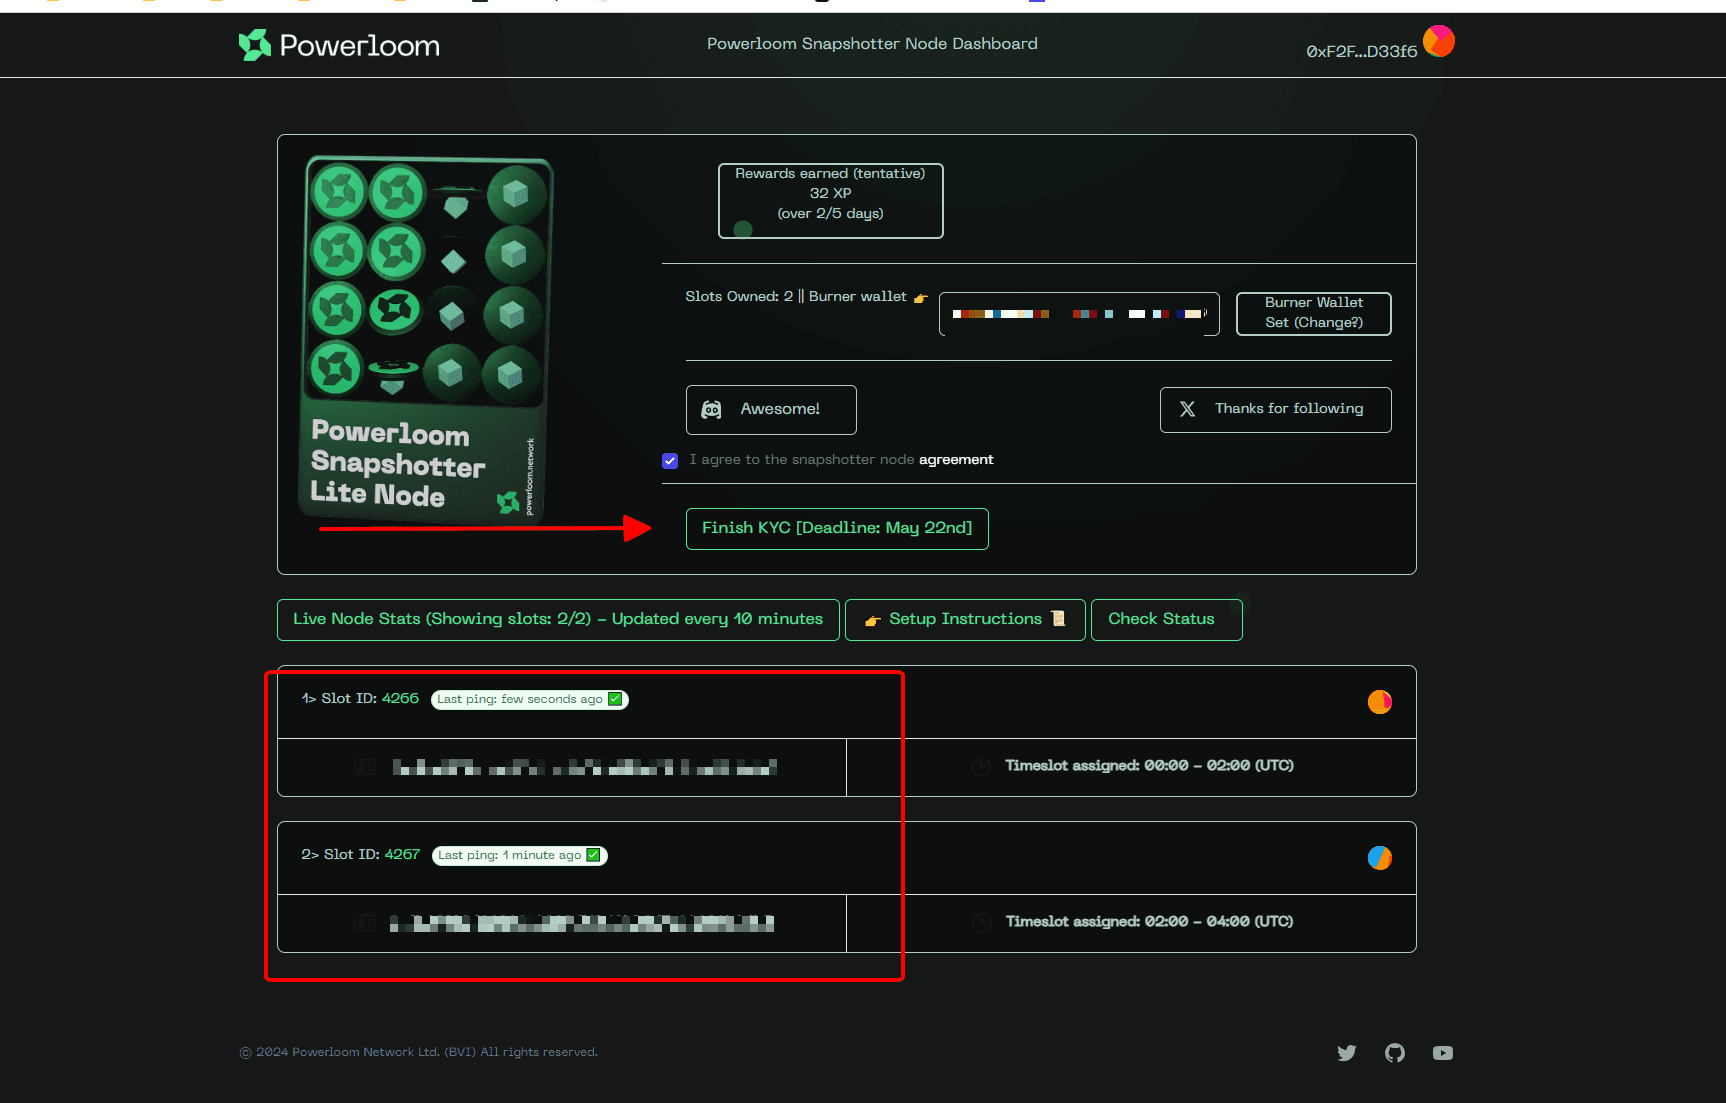
Task: Click Finish KYC [Deadline: May 22nd] button
Action: tap(837, 528)
